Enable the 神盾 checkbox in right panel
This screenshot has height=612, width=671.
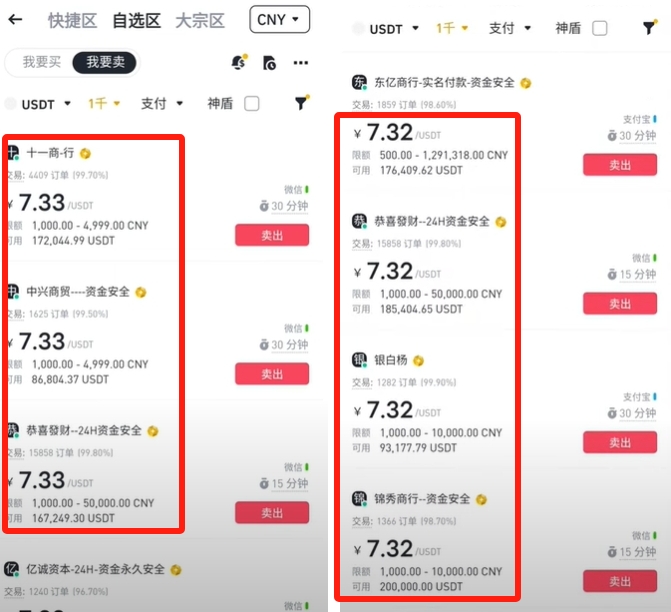coord(600,28)
